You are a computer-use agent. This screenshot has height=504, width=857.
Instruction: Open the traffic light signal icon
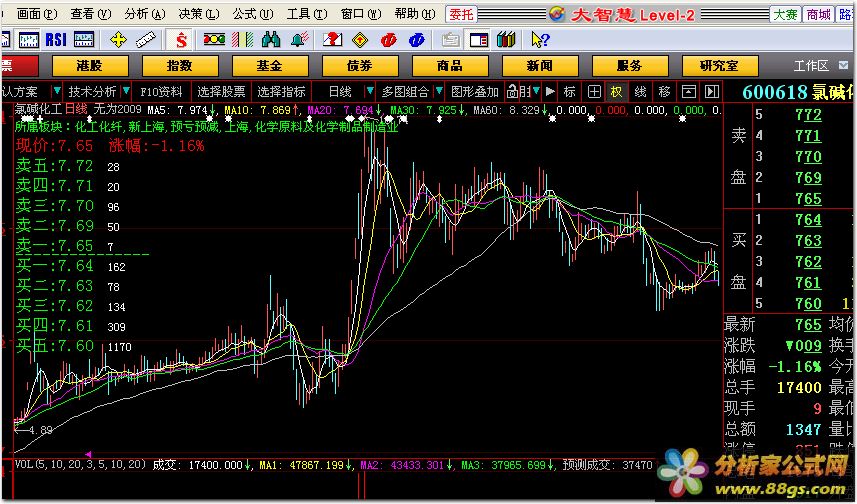(x=214, y=40)
